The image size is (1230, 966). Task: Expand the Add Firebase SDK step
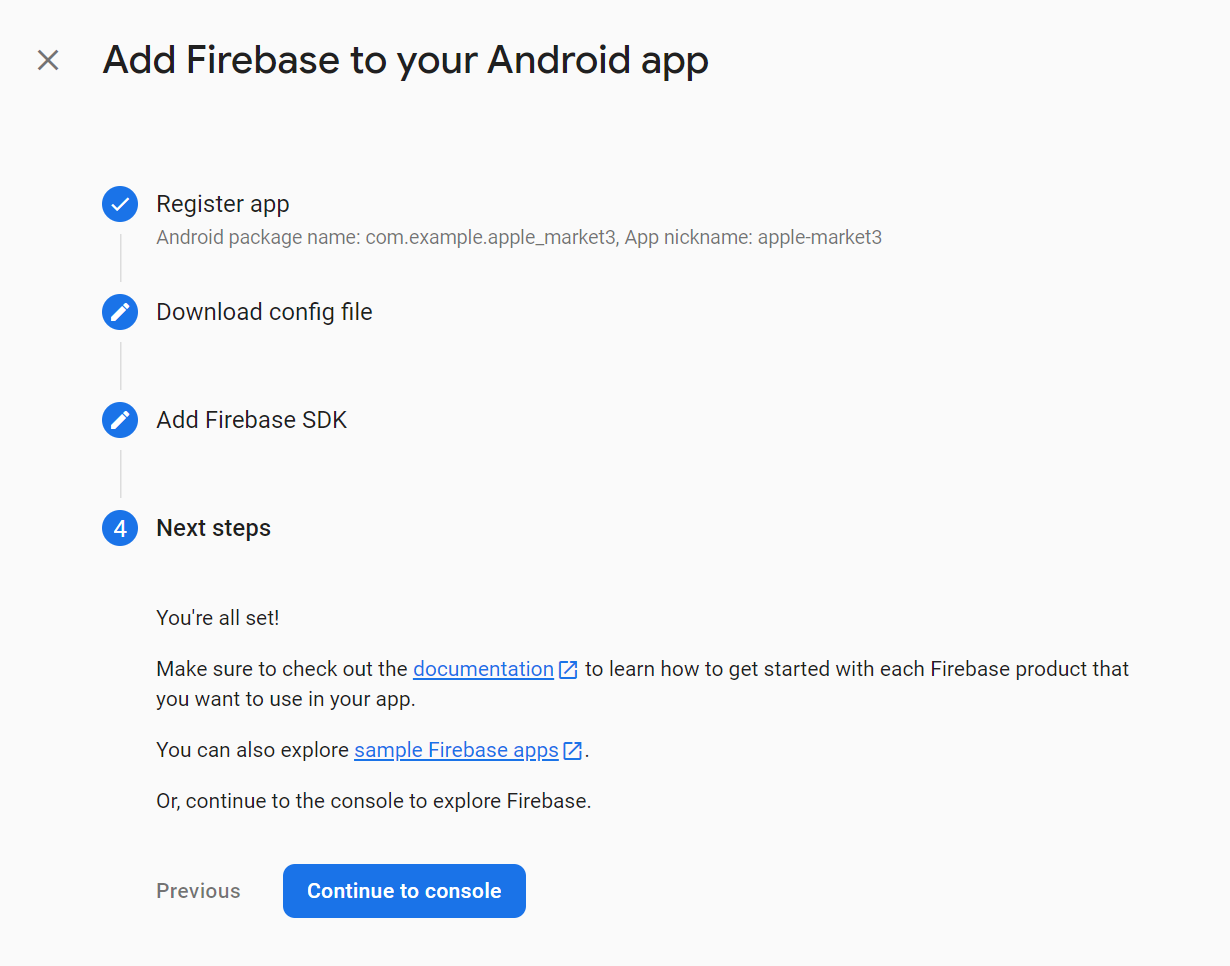(252, 420)
